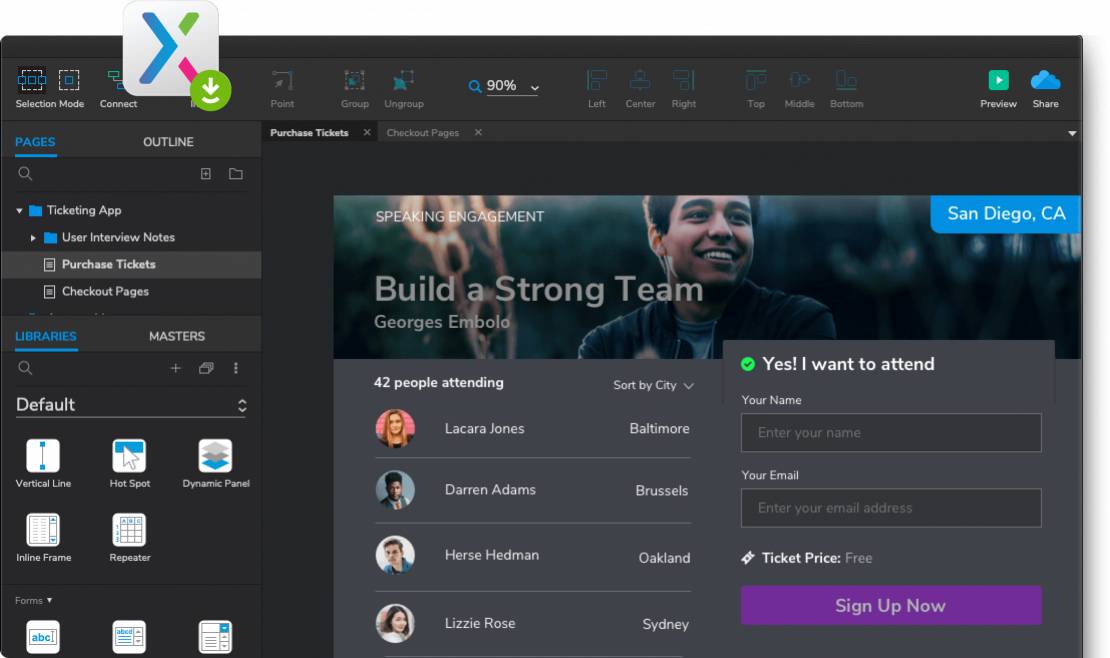Expand the User Interview Notes folder
The image size is (1110, 658).
(33, 238)
